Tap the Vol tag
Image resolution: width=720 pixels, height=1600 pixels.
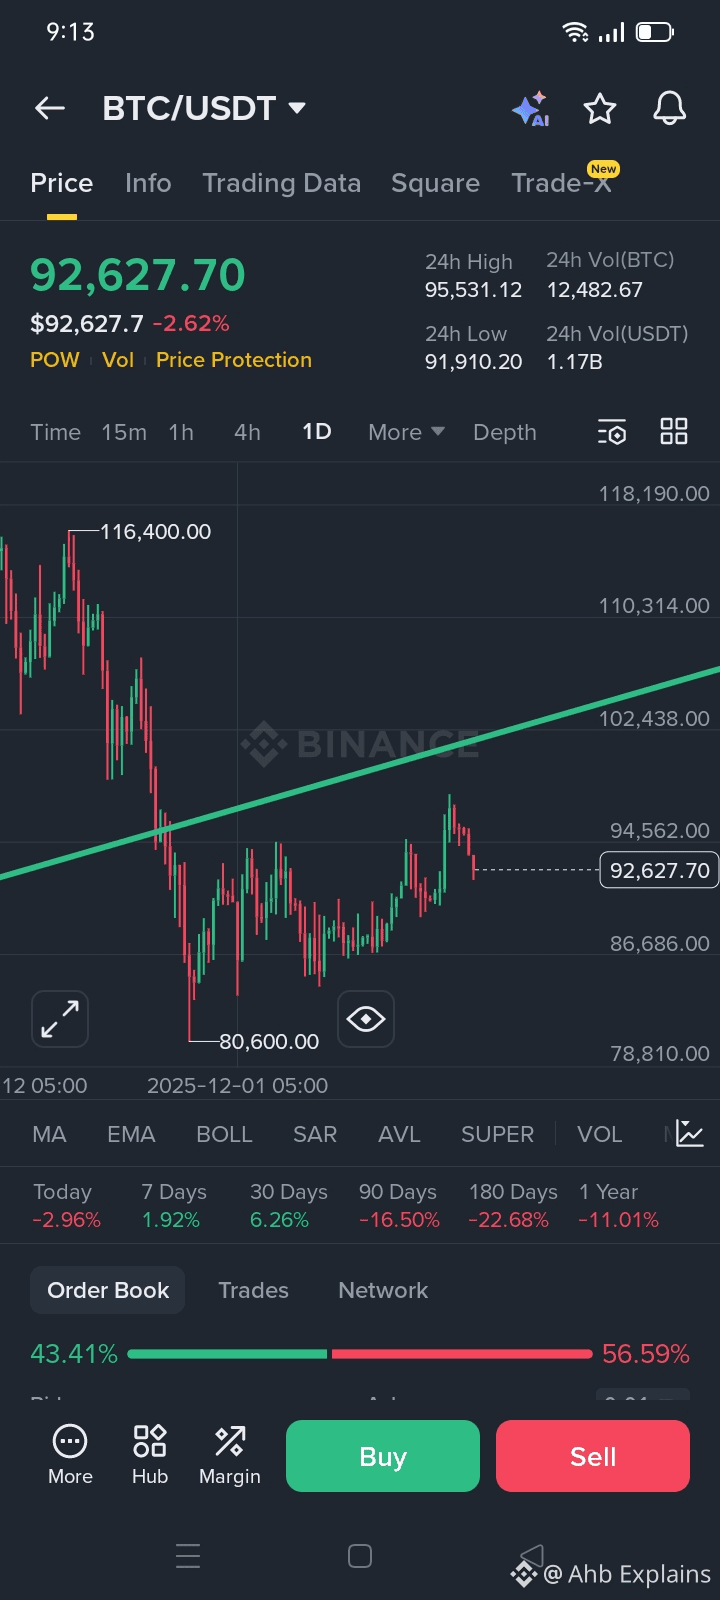118,360
